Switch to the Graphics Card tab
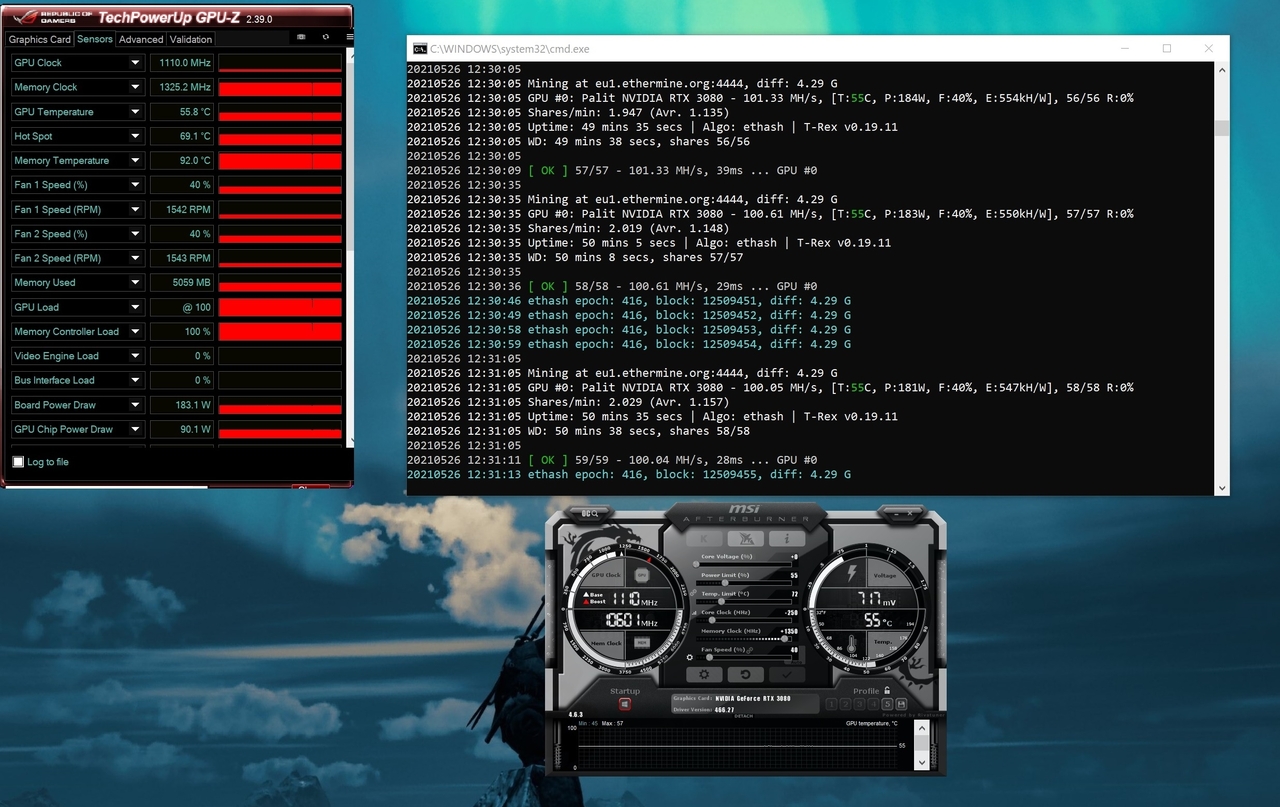The image size is (1280, 807). (40, 40)
